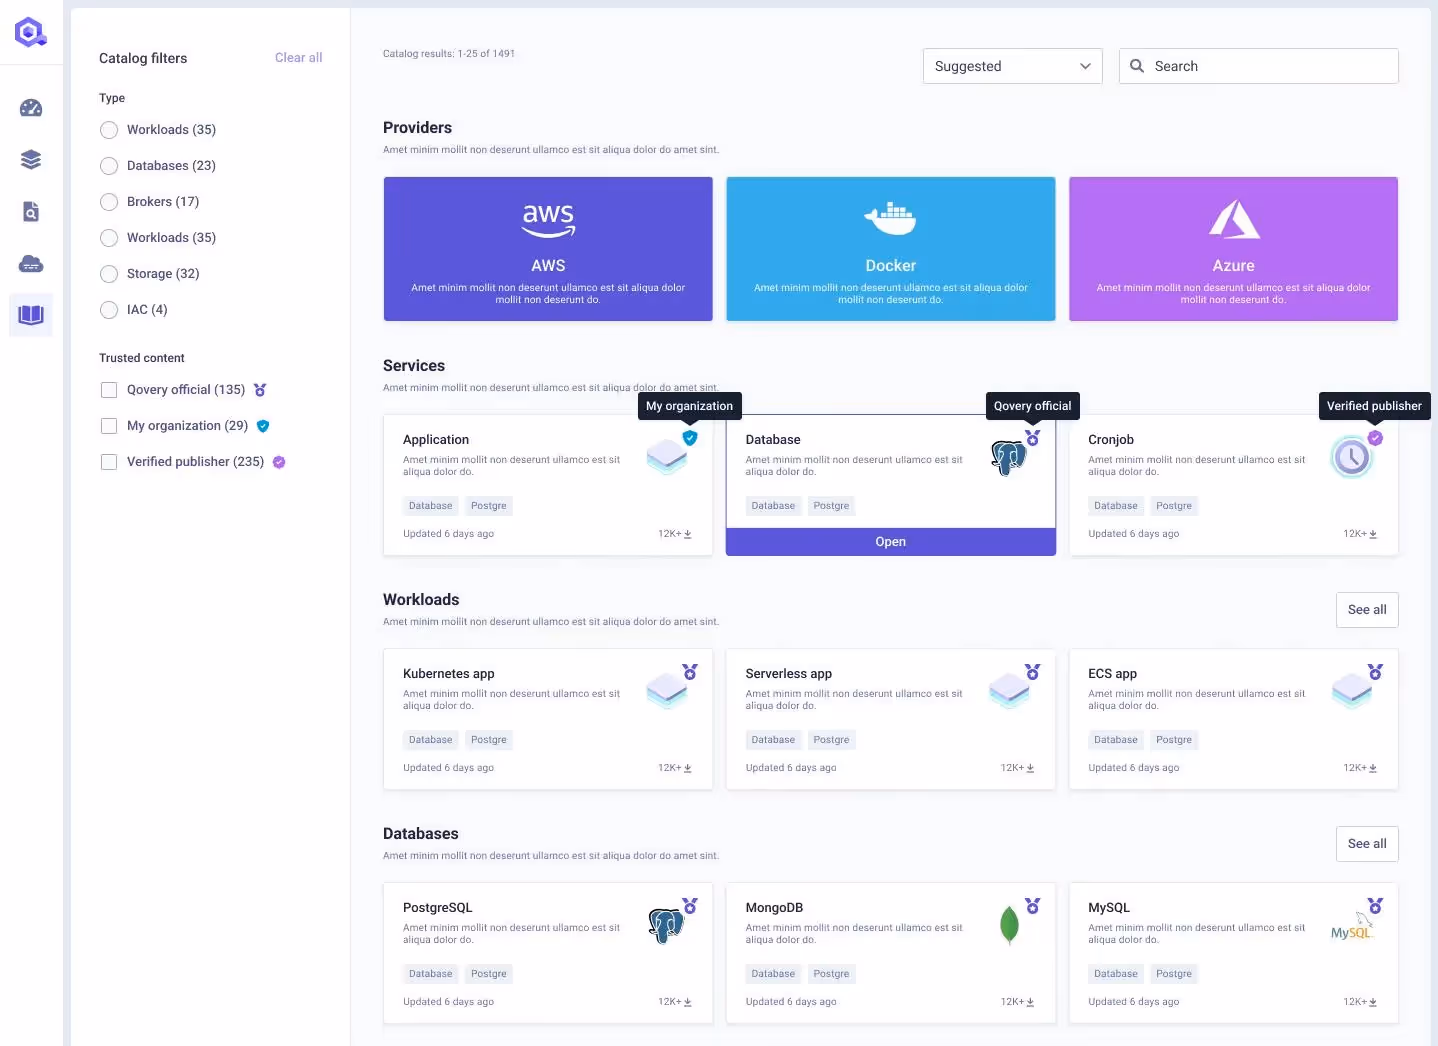The image size is (1438, 1046).
Task: Click the Docker whale logo
Action: tap(890, 219)
